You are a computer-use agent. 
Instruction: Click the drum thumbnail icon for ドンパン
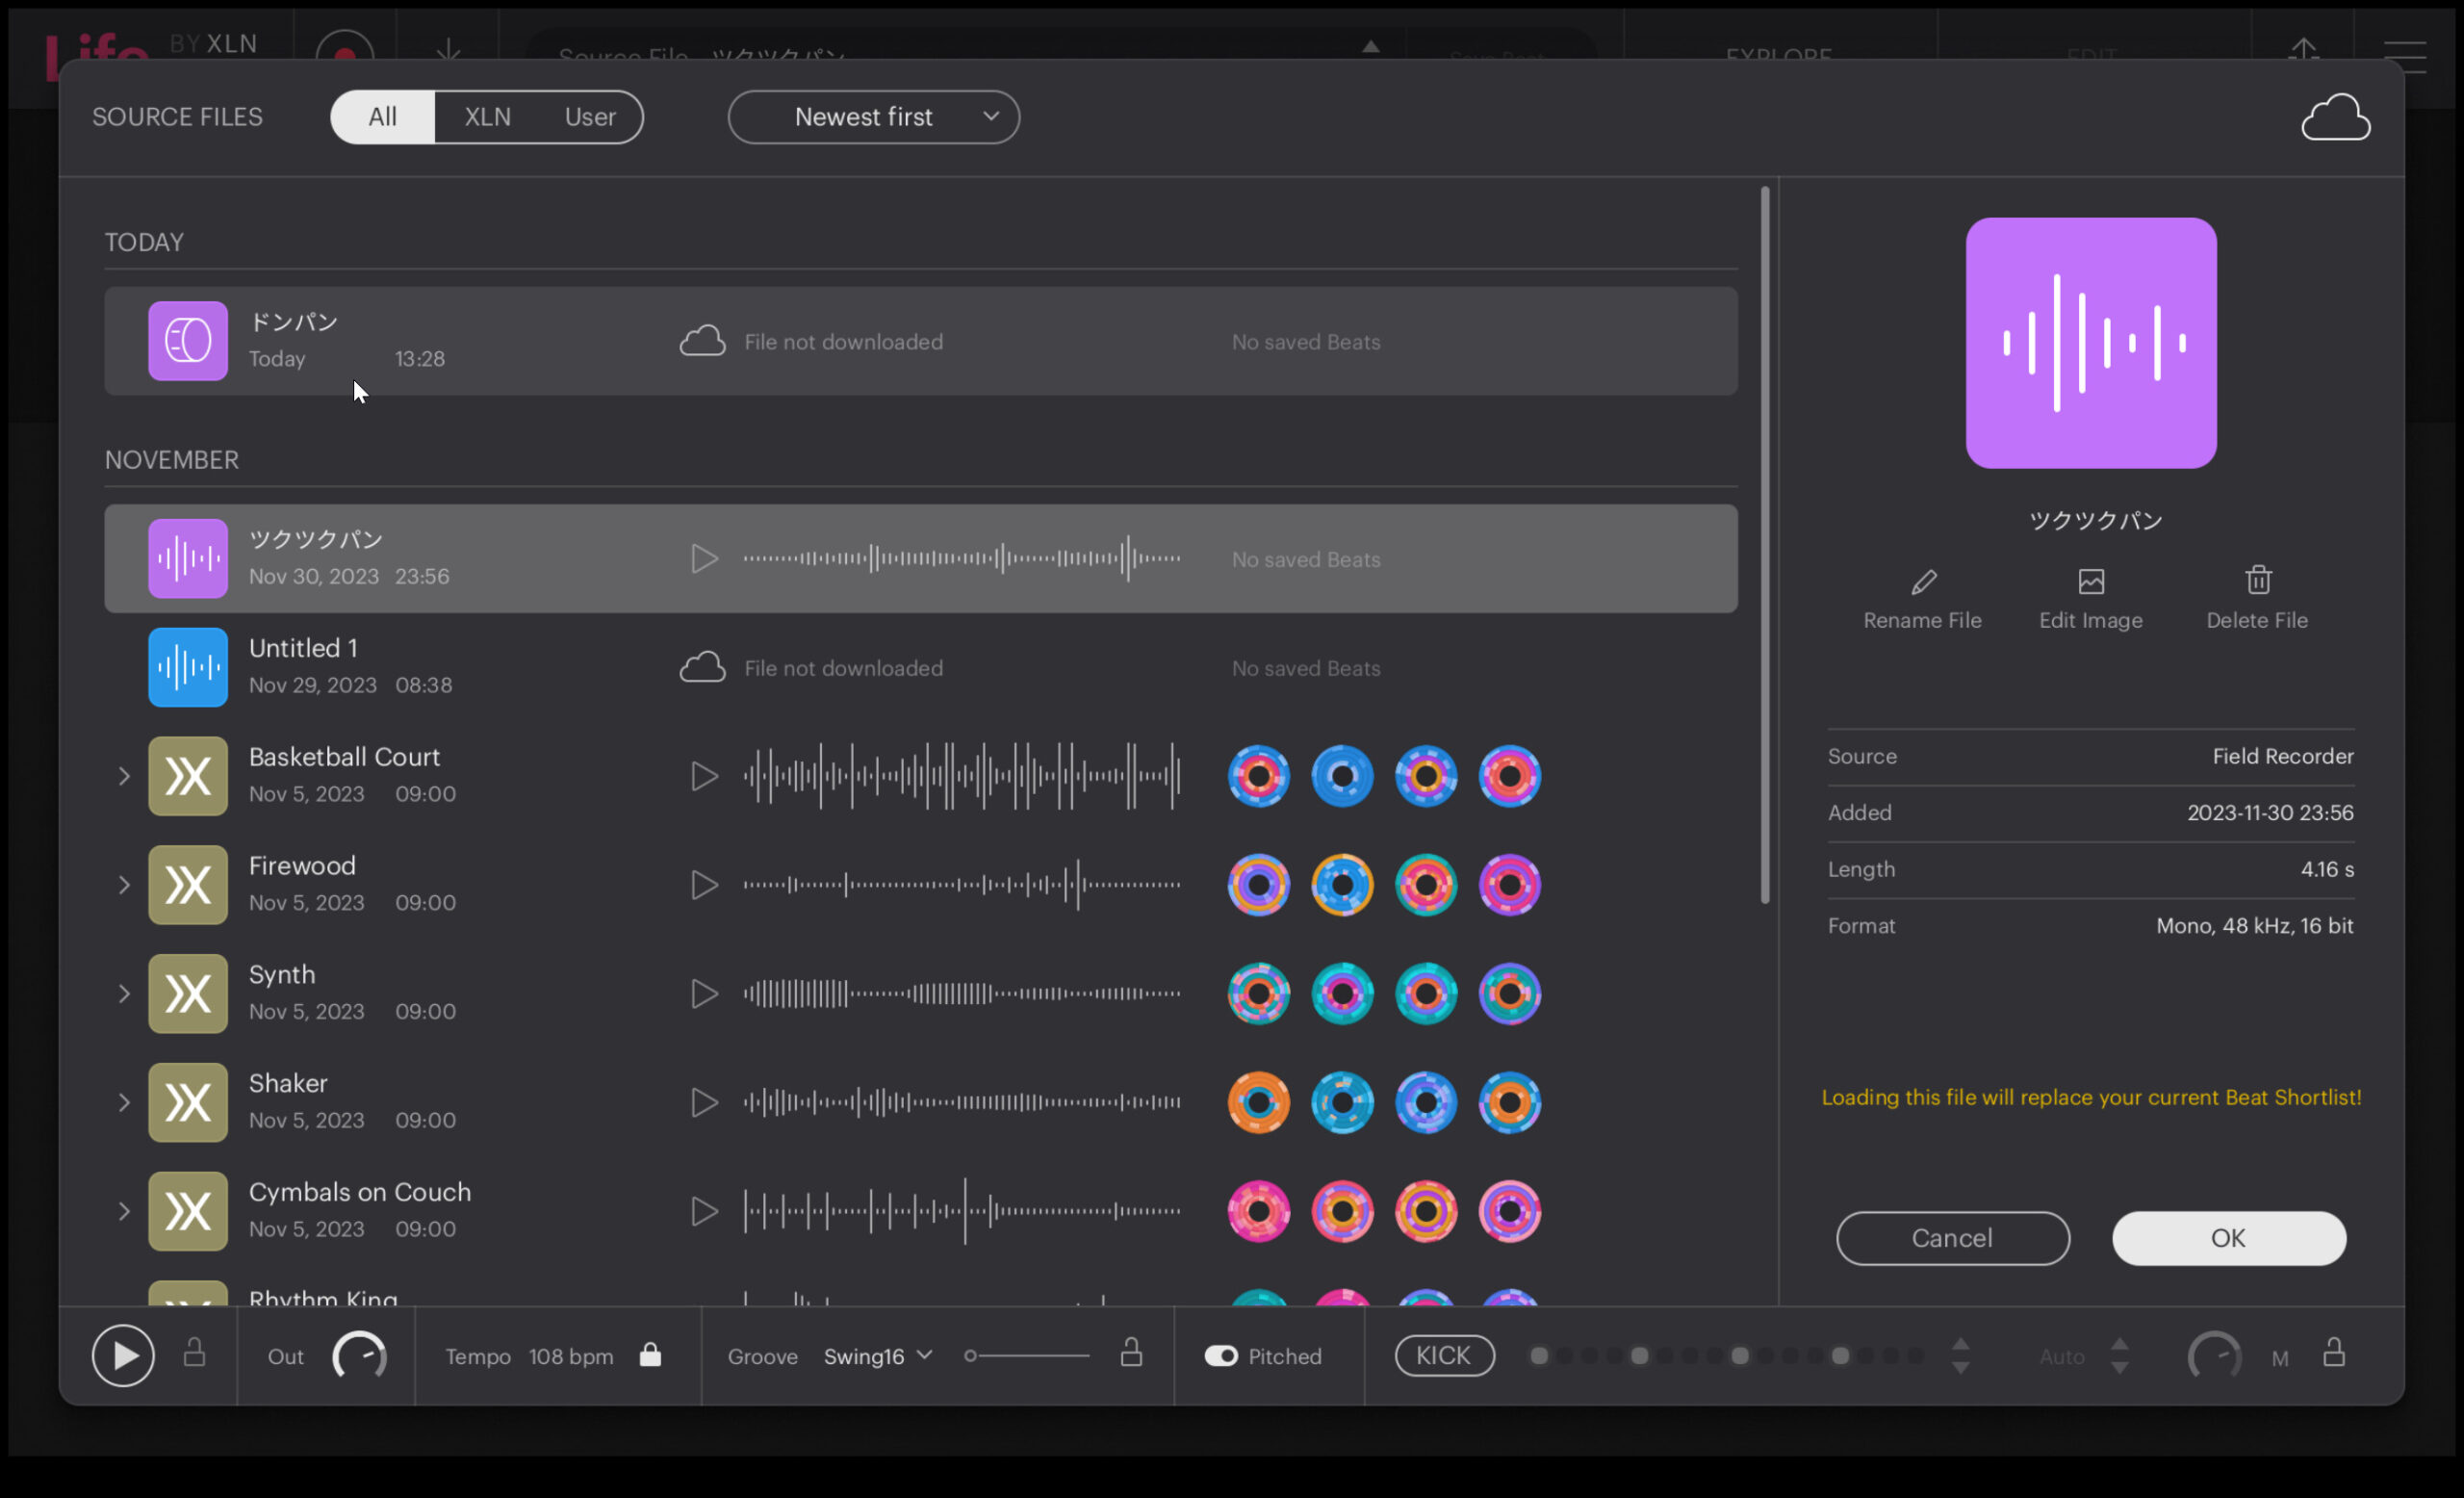188,341
